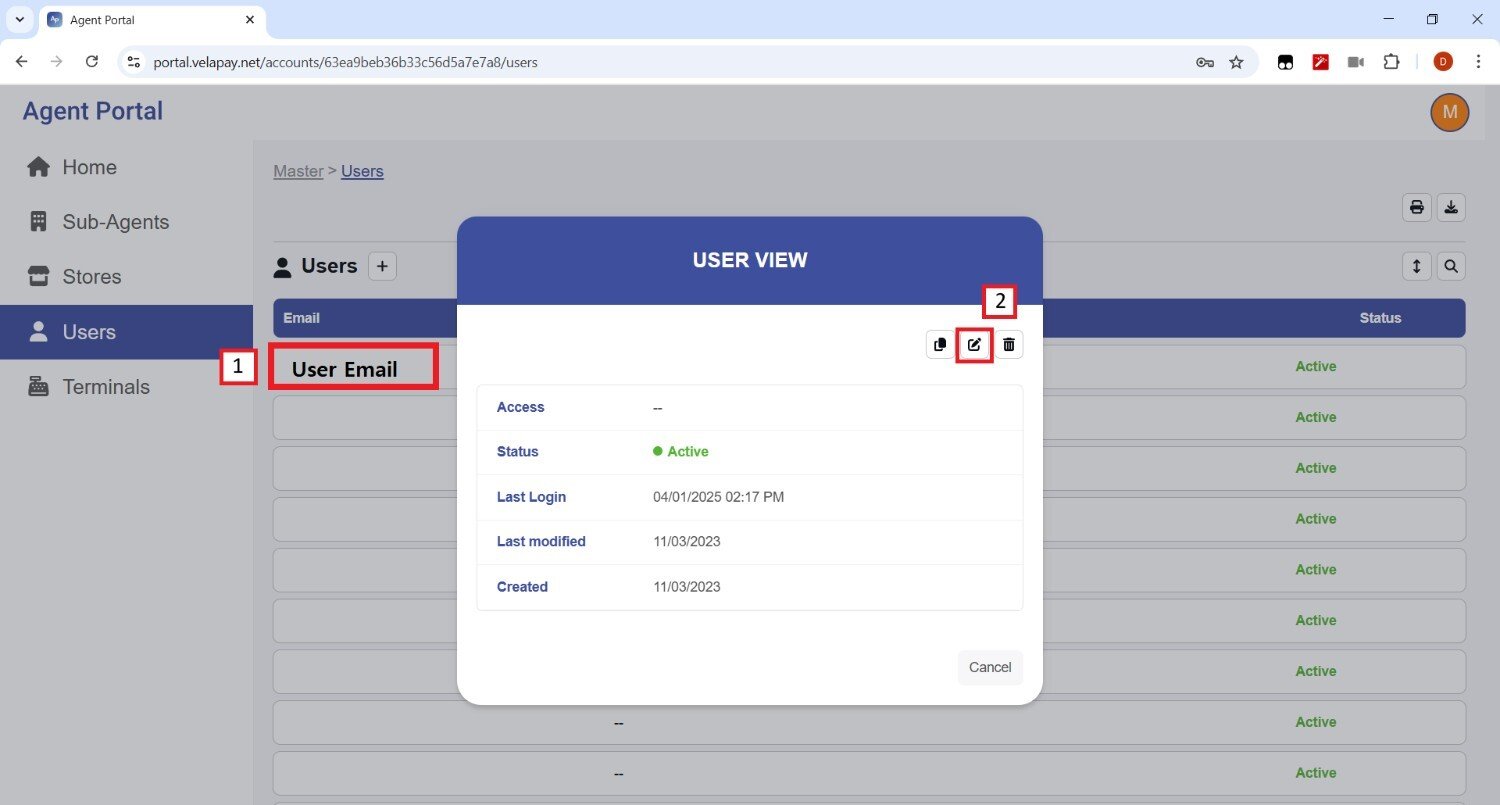Open the search magnifier icon
The width and height of the screenshot is (1500, 805).
1451,266
